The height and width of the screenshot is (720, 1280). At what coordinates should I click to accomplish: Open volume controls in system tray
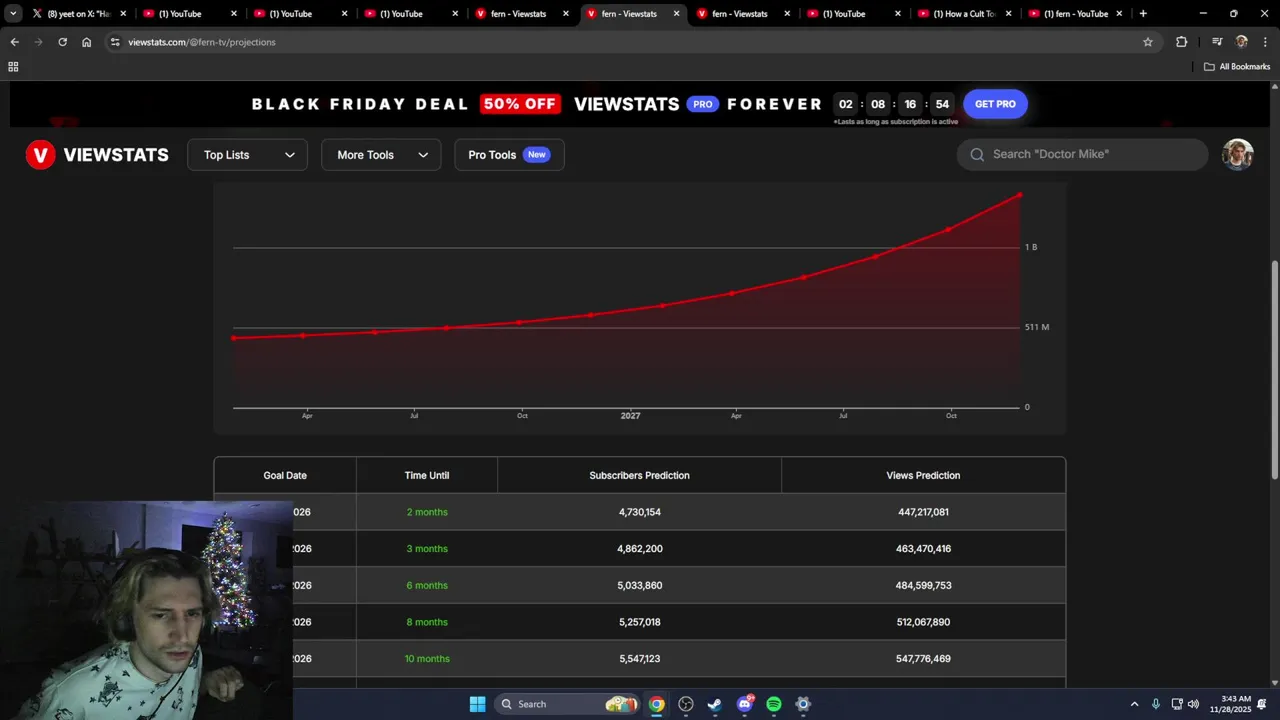[1193, 704]
